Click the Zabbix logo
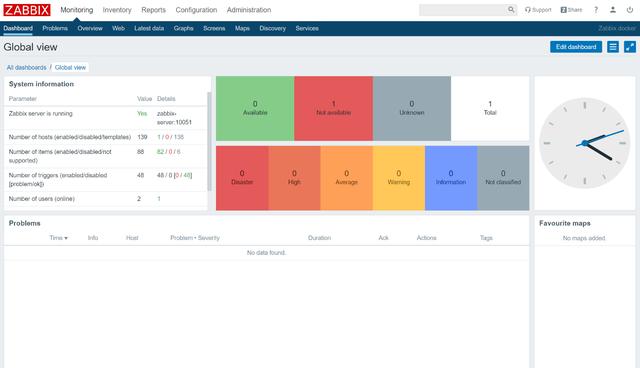Viewport: 640px width, 368px height. pyautogui.click(x=27, y=10)
